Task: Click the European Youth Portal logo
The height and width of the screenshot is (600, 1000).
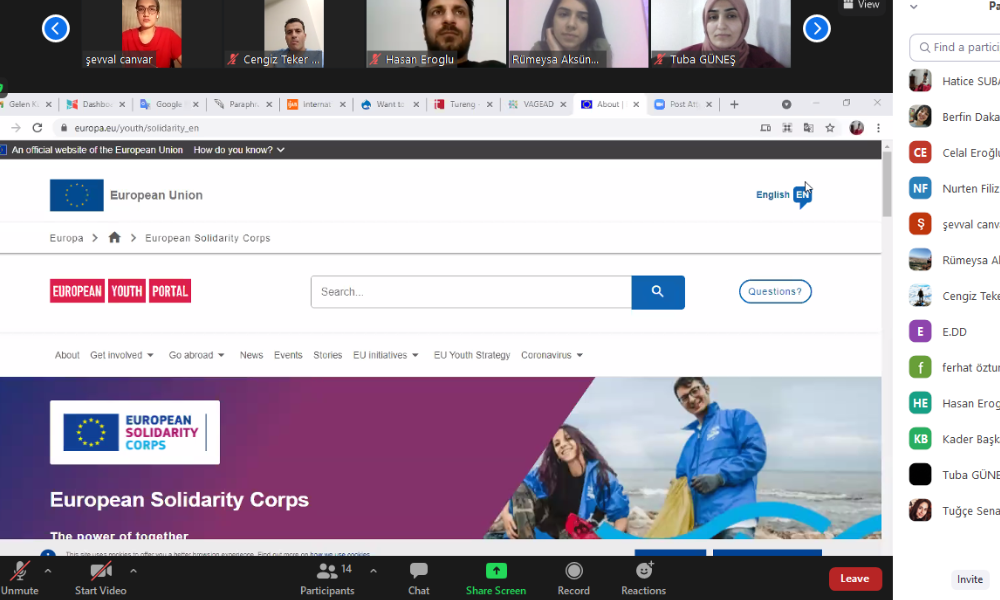Action: tap(121, 291)
